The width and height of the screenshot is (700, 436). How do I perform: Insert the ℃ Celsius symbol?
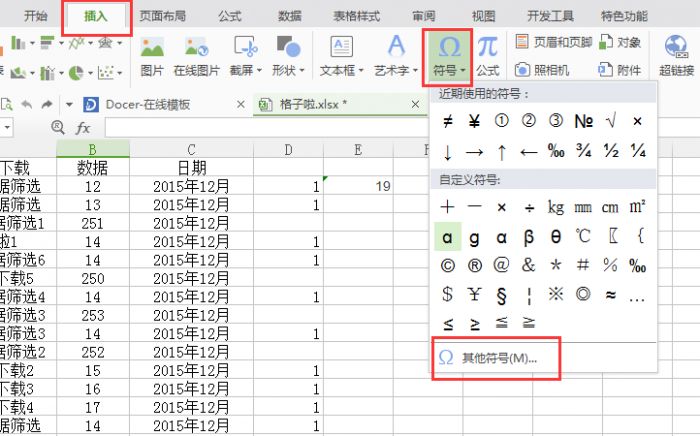[583, 237]
